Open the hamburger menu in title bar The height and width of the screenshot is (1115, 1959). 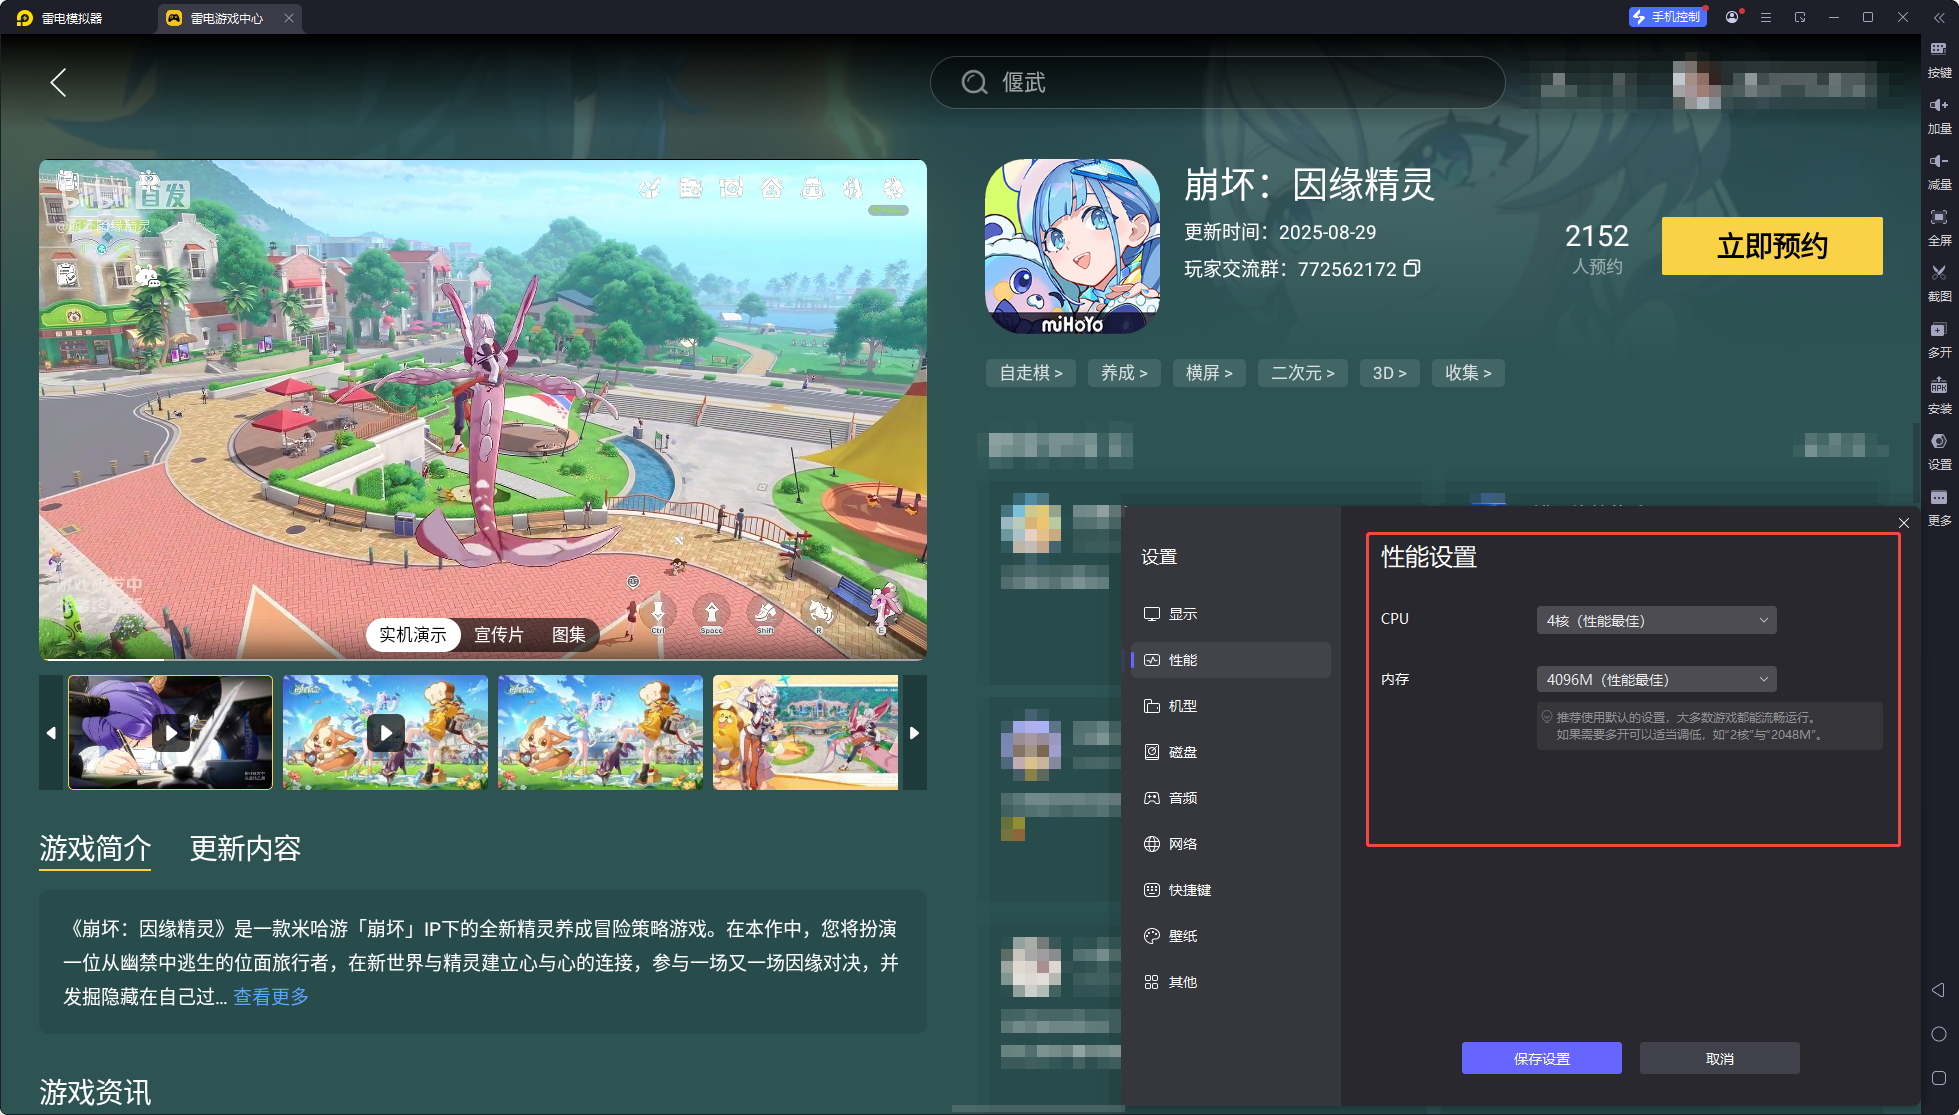(1766, 17)
